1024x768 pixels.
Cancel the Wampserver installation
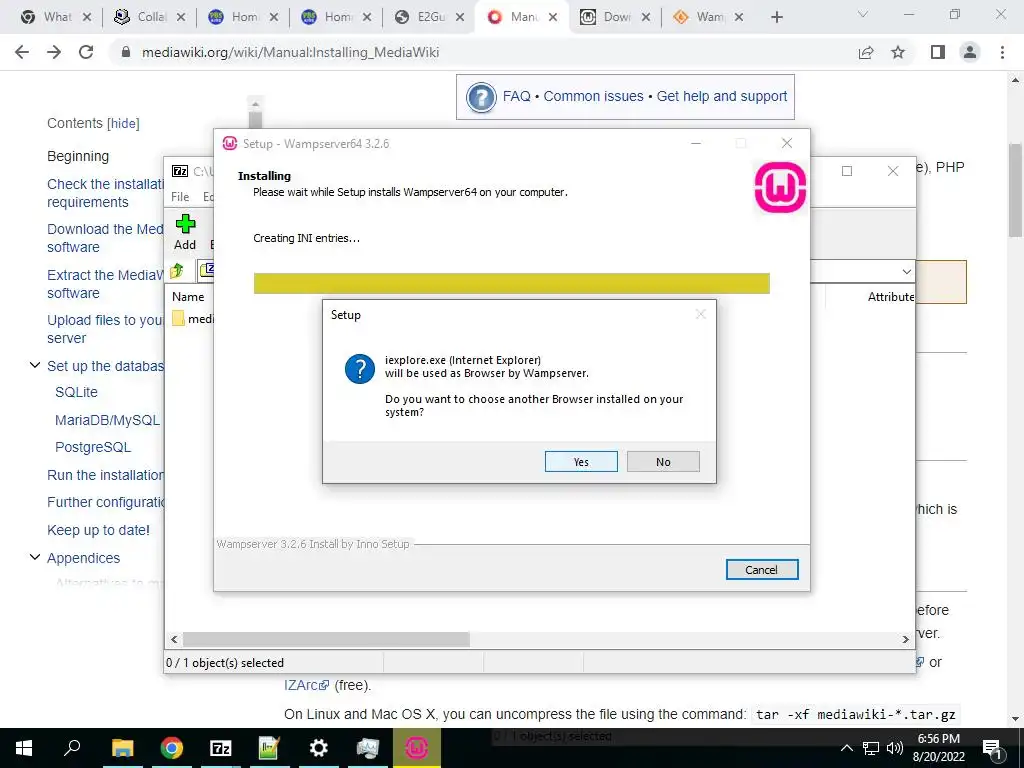(761, 569)
